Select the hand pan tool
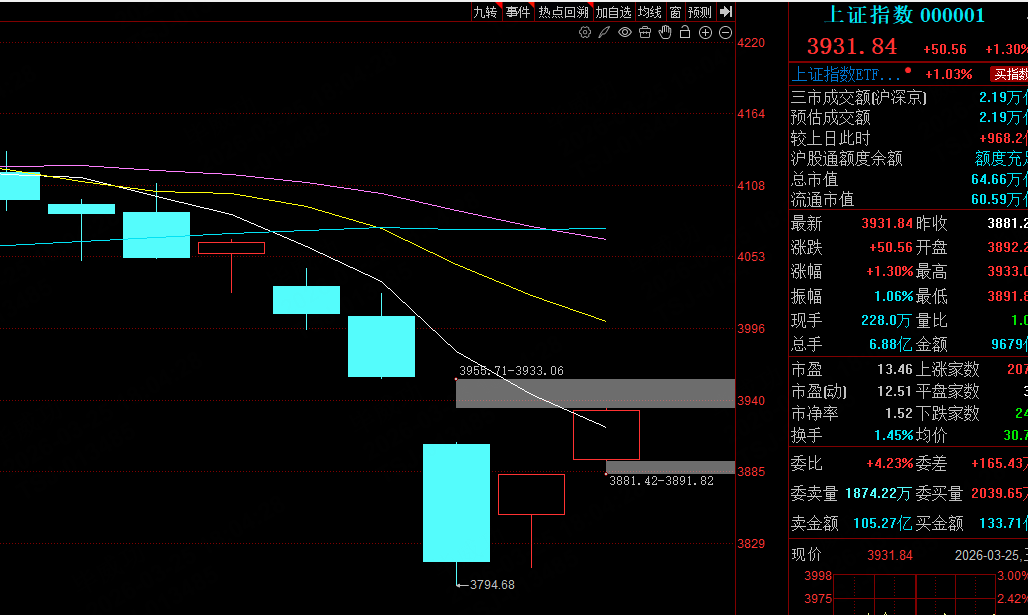This screenshot has height=615, width=1028. 665,32
